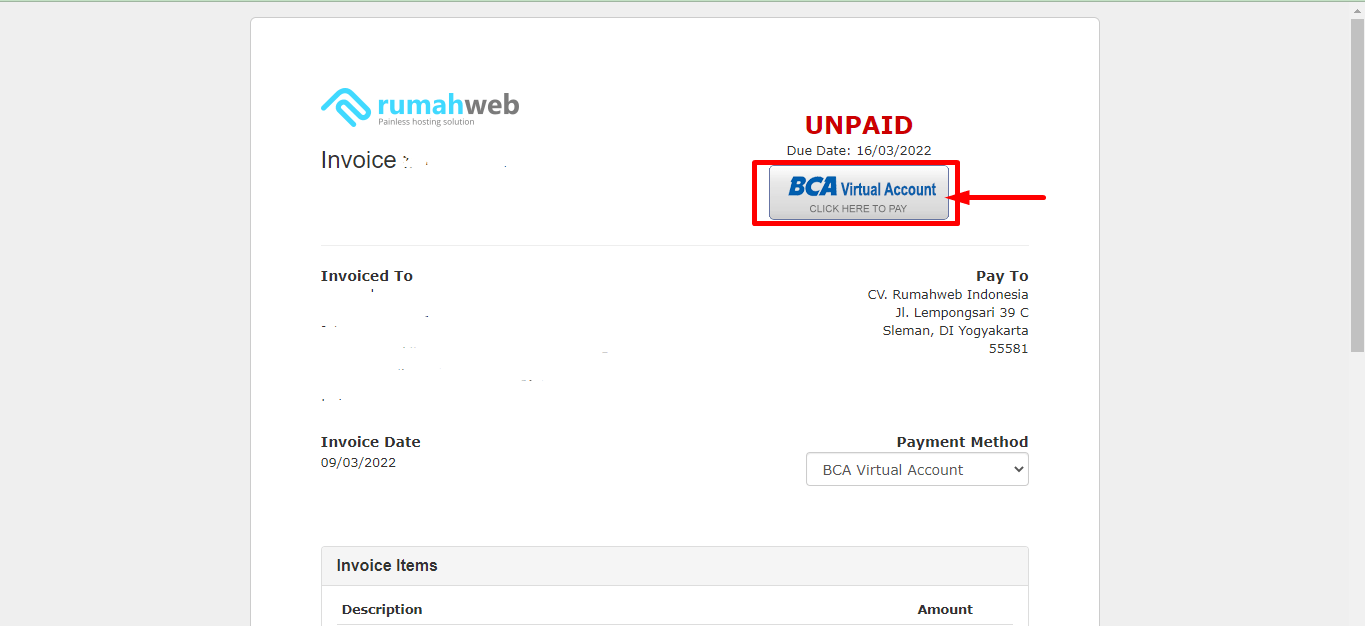
Task: Click the Due Date: 16/03/2022 text
Action: [859, 151]
